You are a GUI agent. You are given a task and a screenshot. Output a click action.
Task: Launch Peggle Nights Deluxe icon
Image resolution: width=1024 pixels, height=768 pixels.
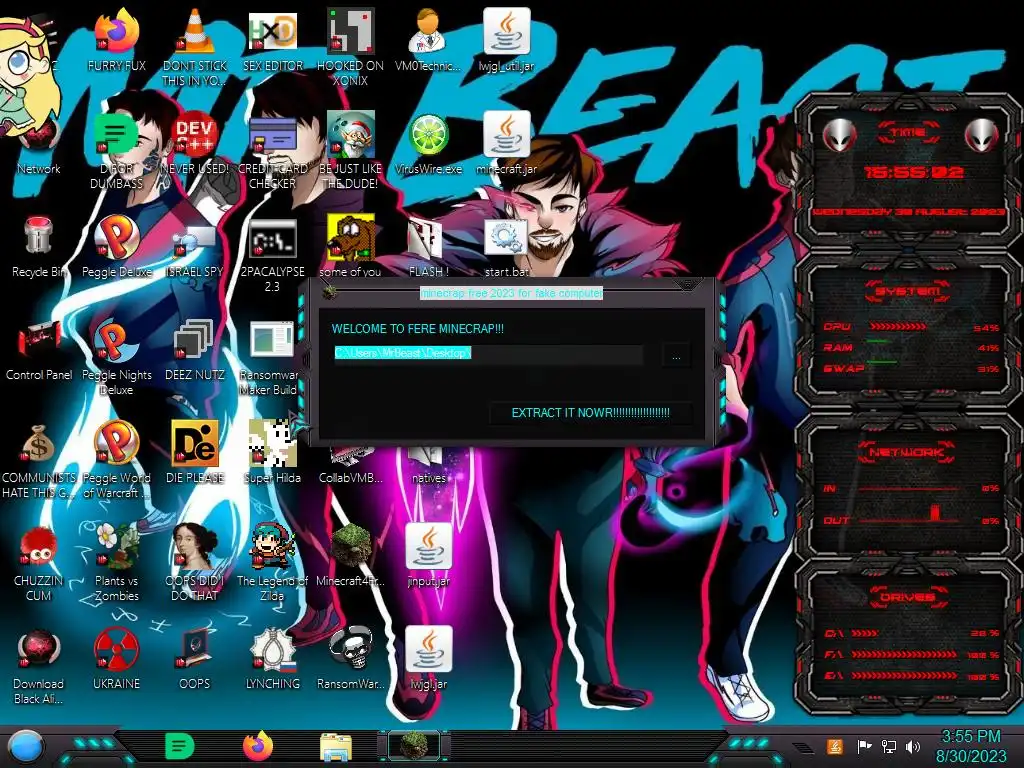[x=116, y=341]
